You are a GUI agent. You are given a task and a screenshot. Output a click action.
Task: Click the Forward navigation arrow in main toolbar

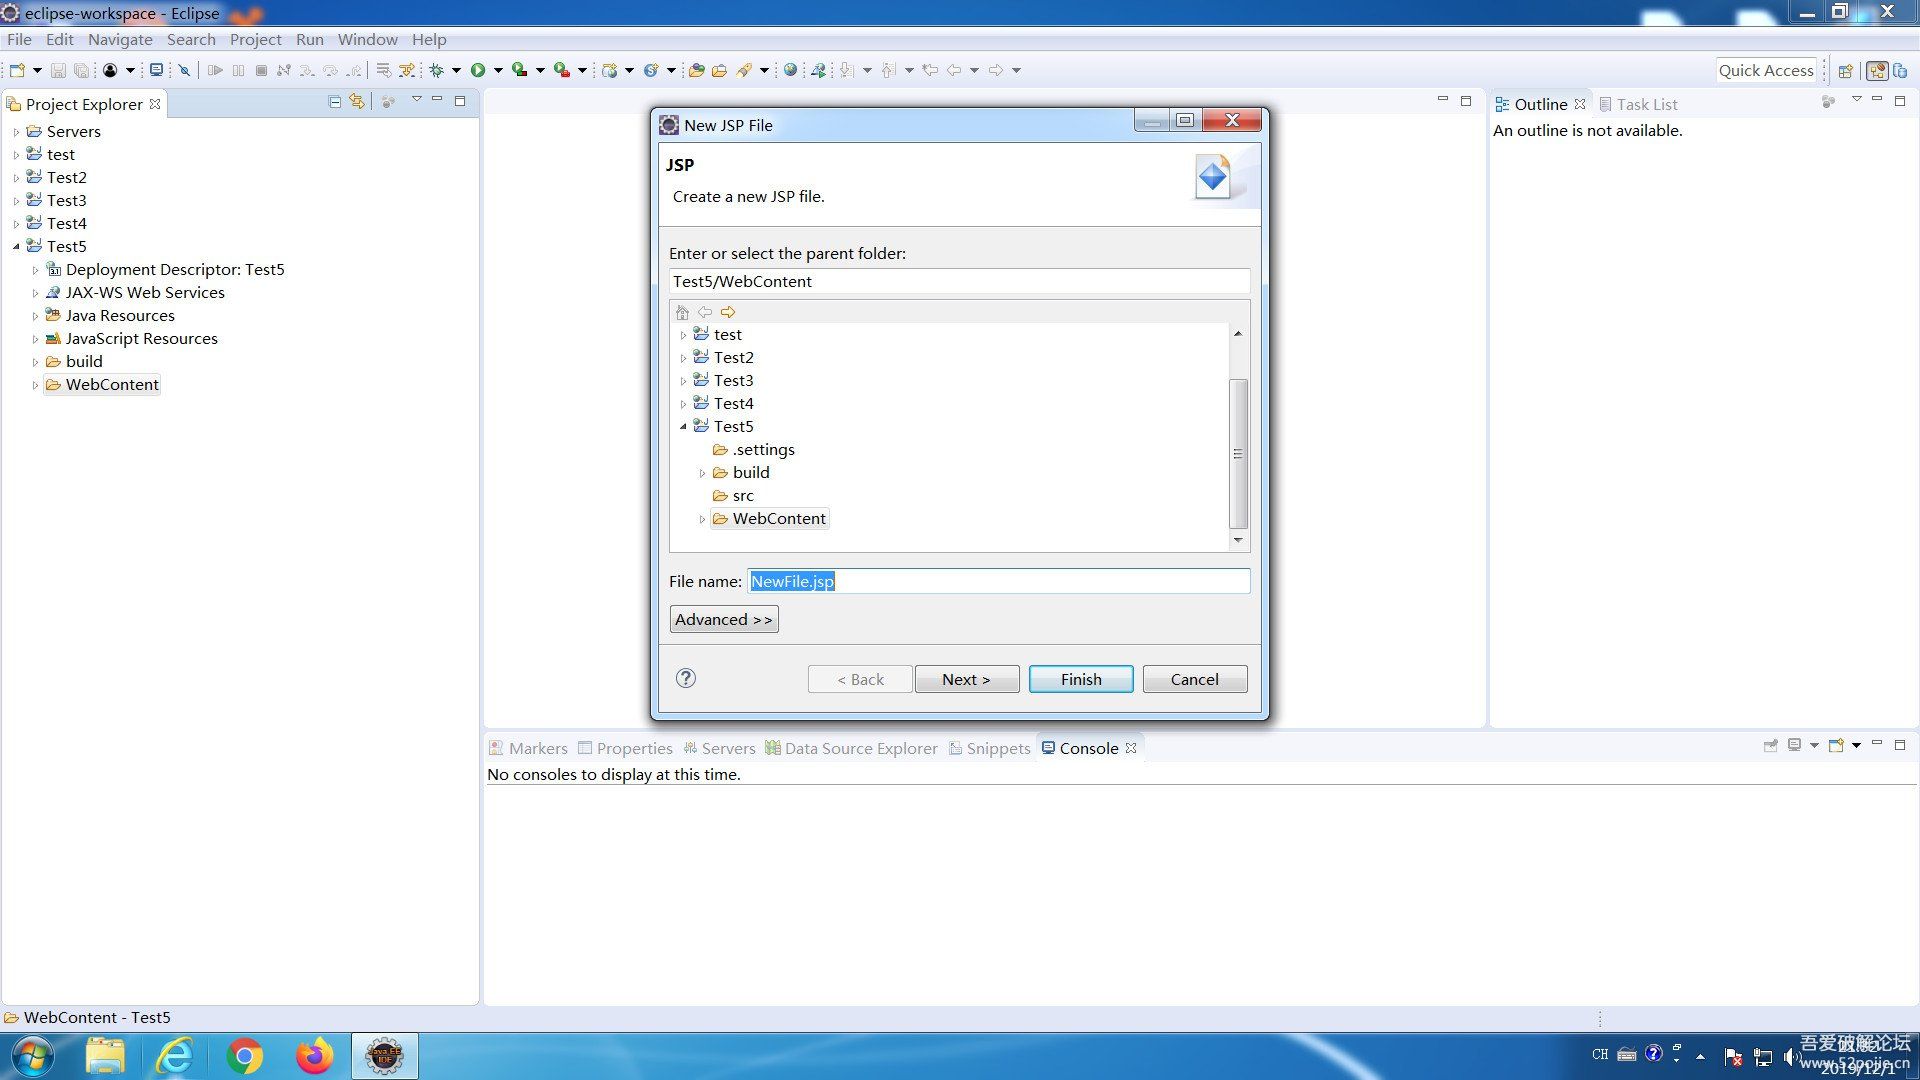(996, 70)
